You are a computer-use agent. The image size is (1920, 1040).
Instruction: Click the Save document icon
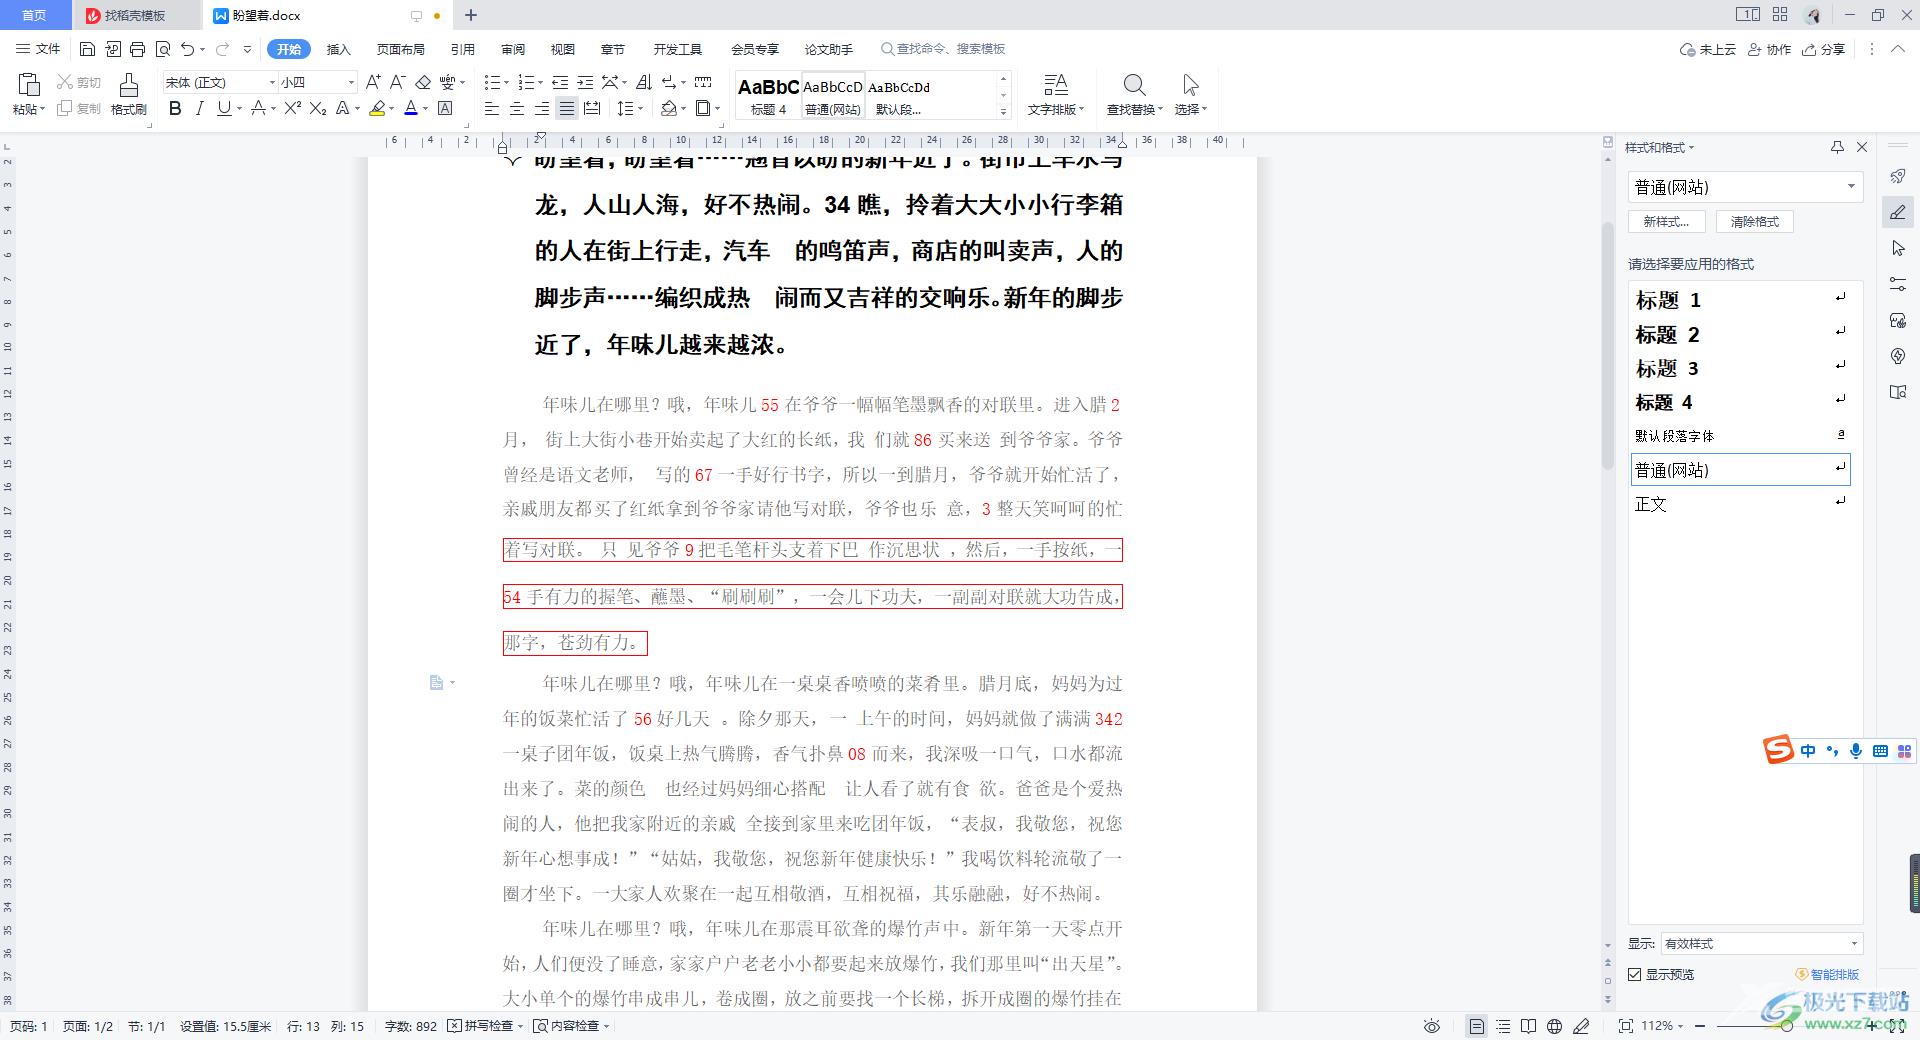click(87, 49)
